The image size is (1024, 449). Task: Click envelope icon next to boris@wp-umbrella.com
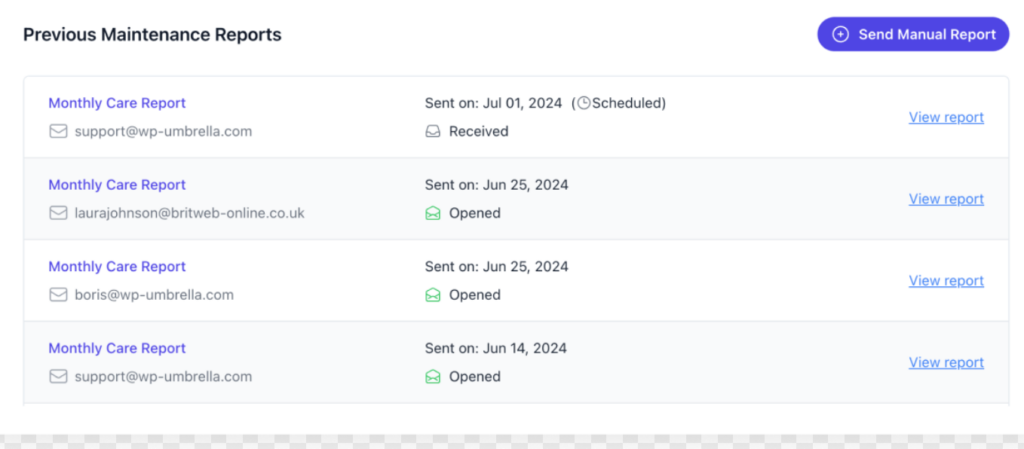click(x=58, y=295)
